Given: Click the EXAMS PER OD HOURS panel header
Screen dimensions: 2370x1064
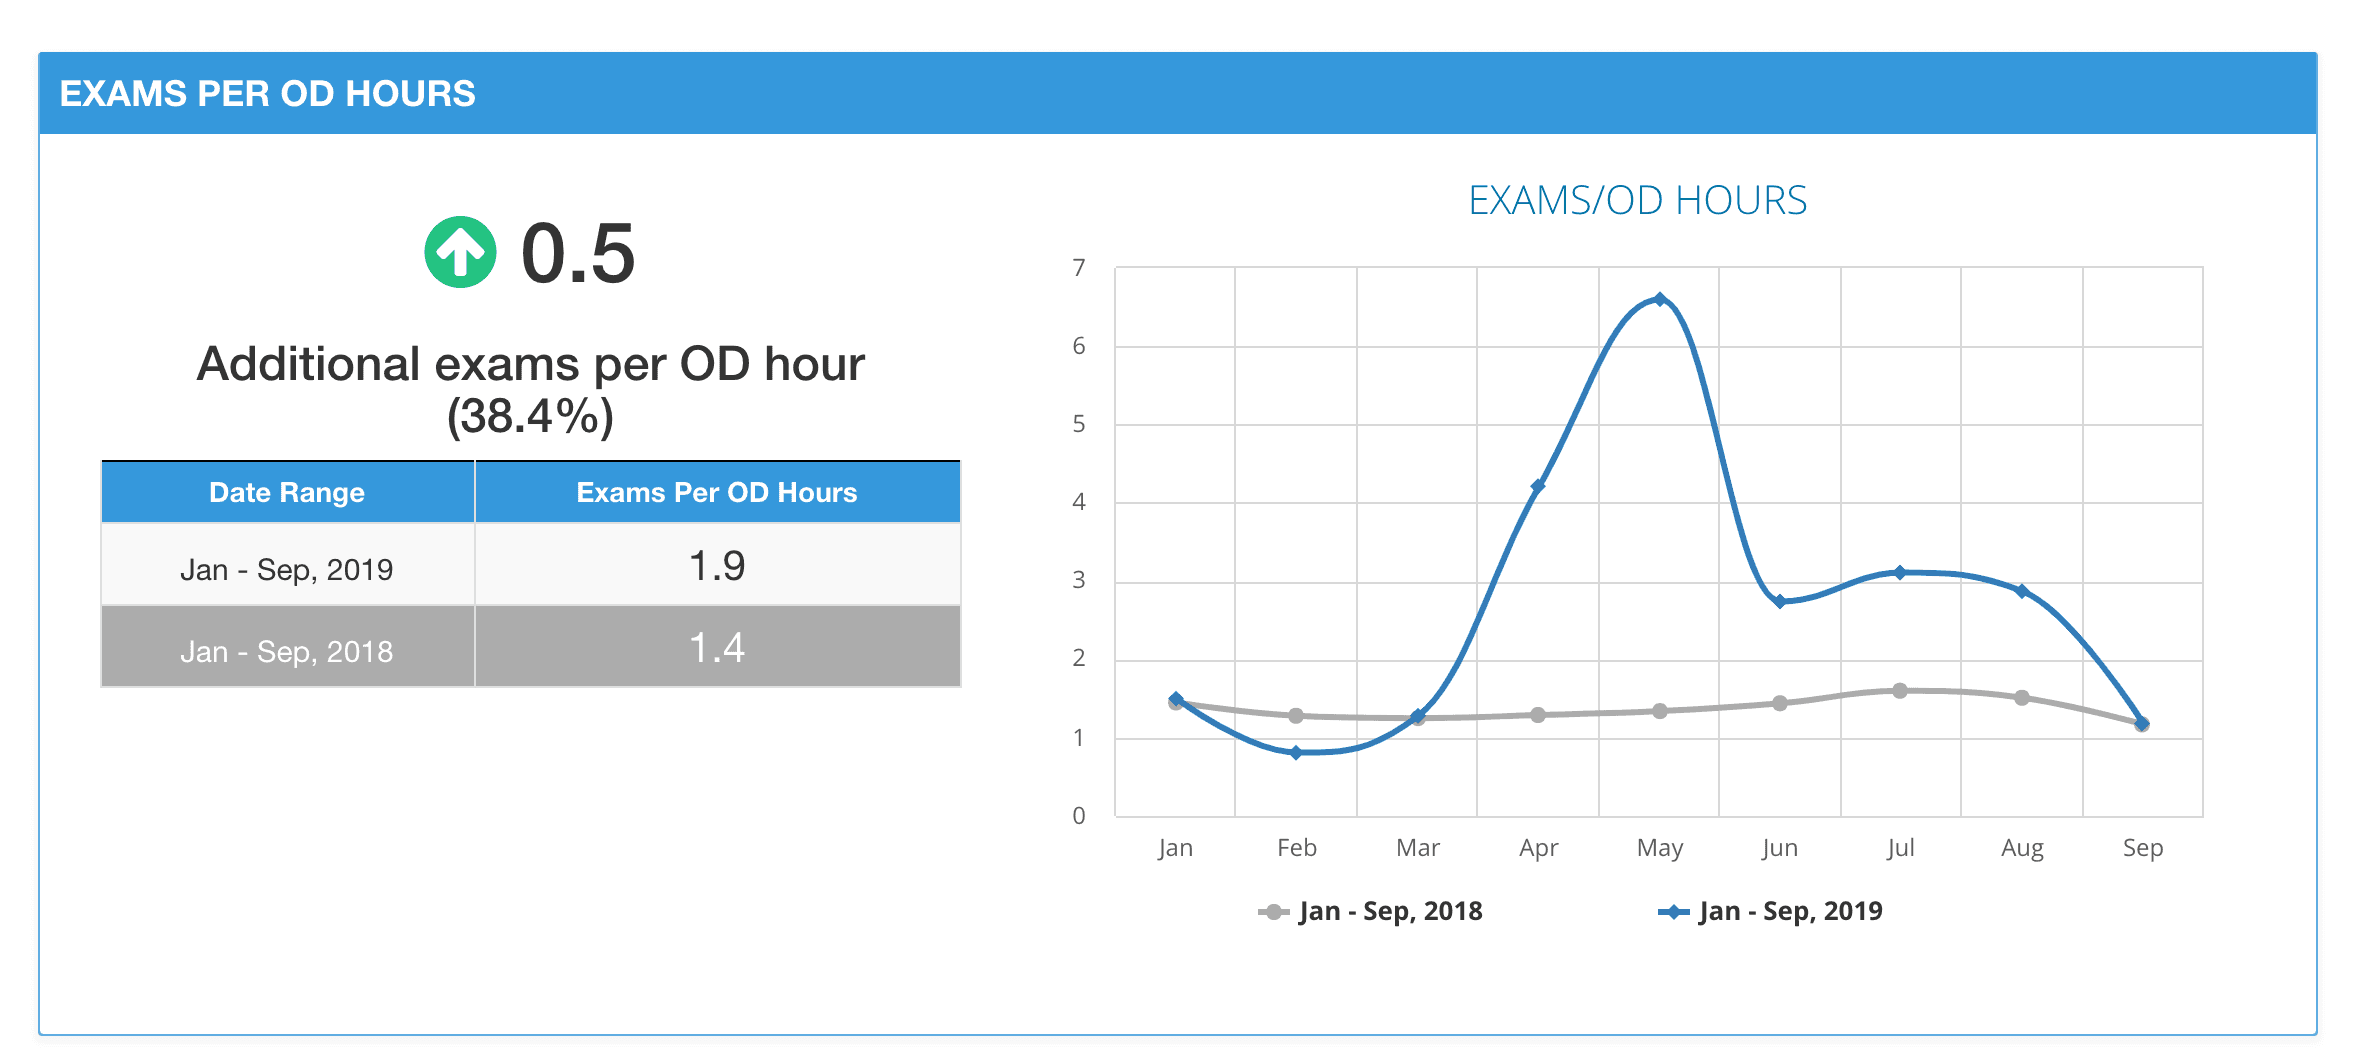Looking at the screenshot, I should coord(1177,93).
